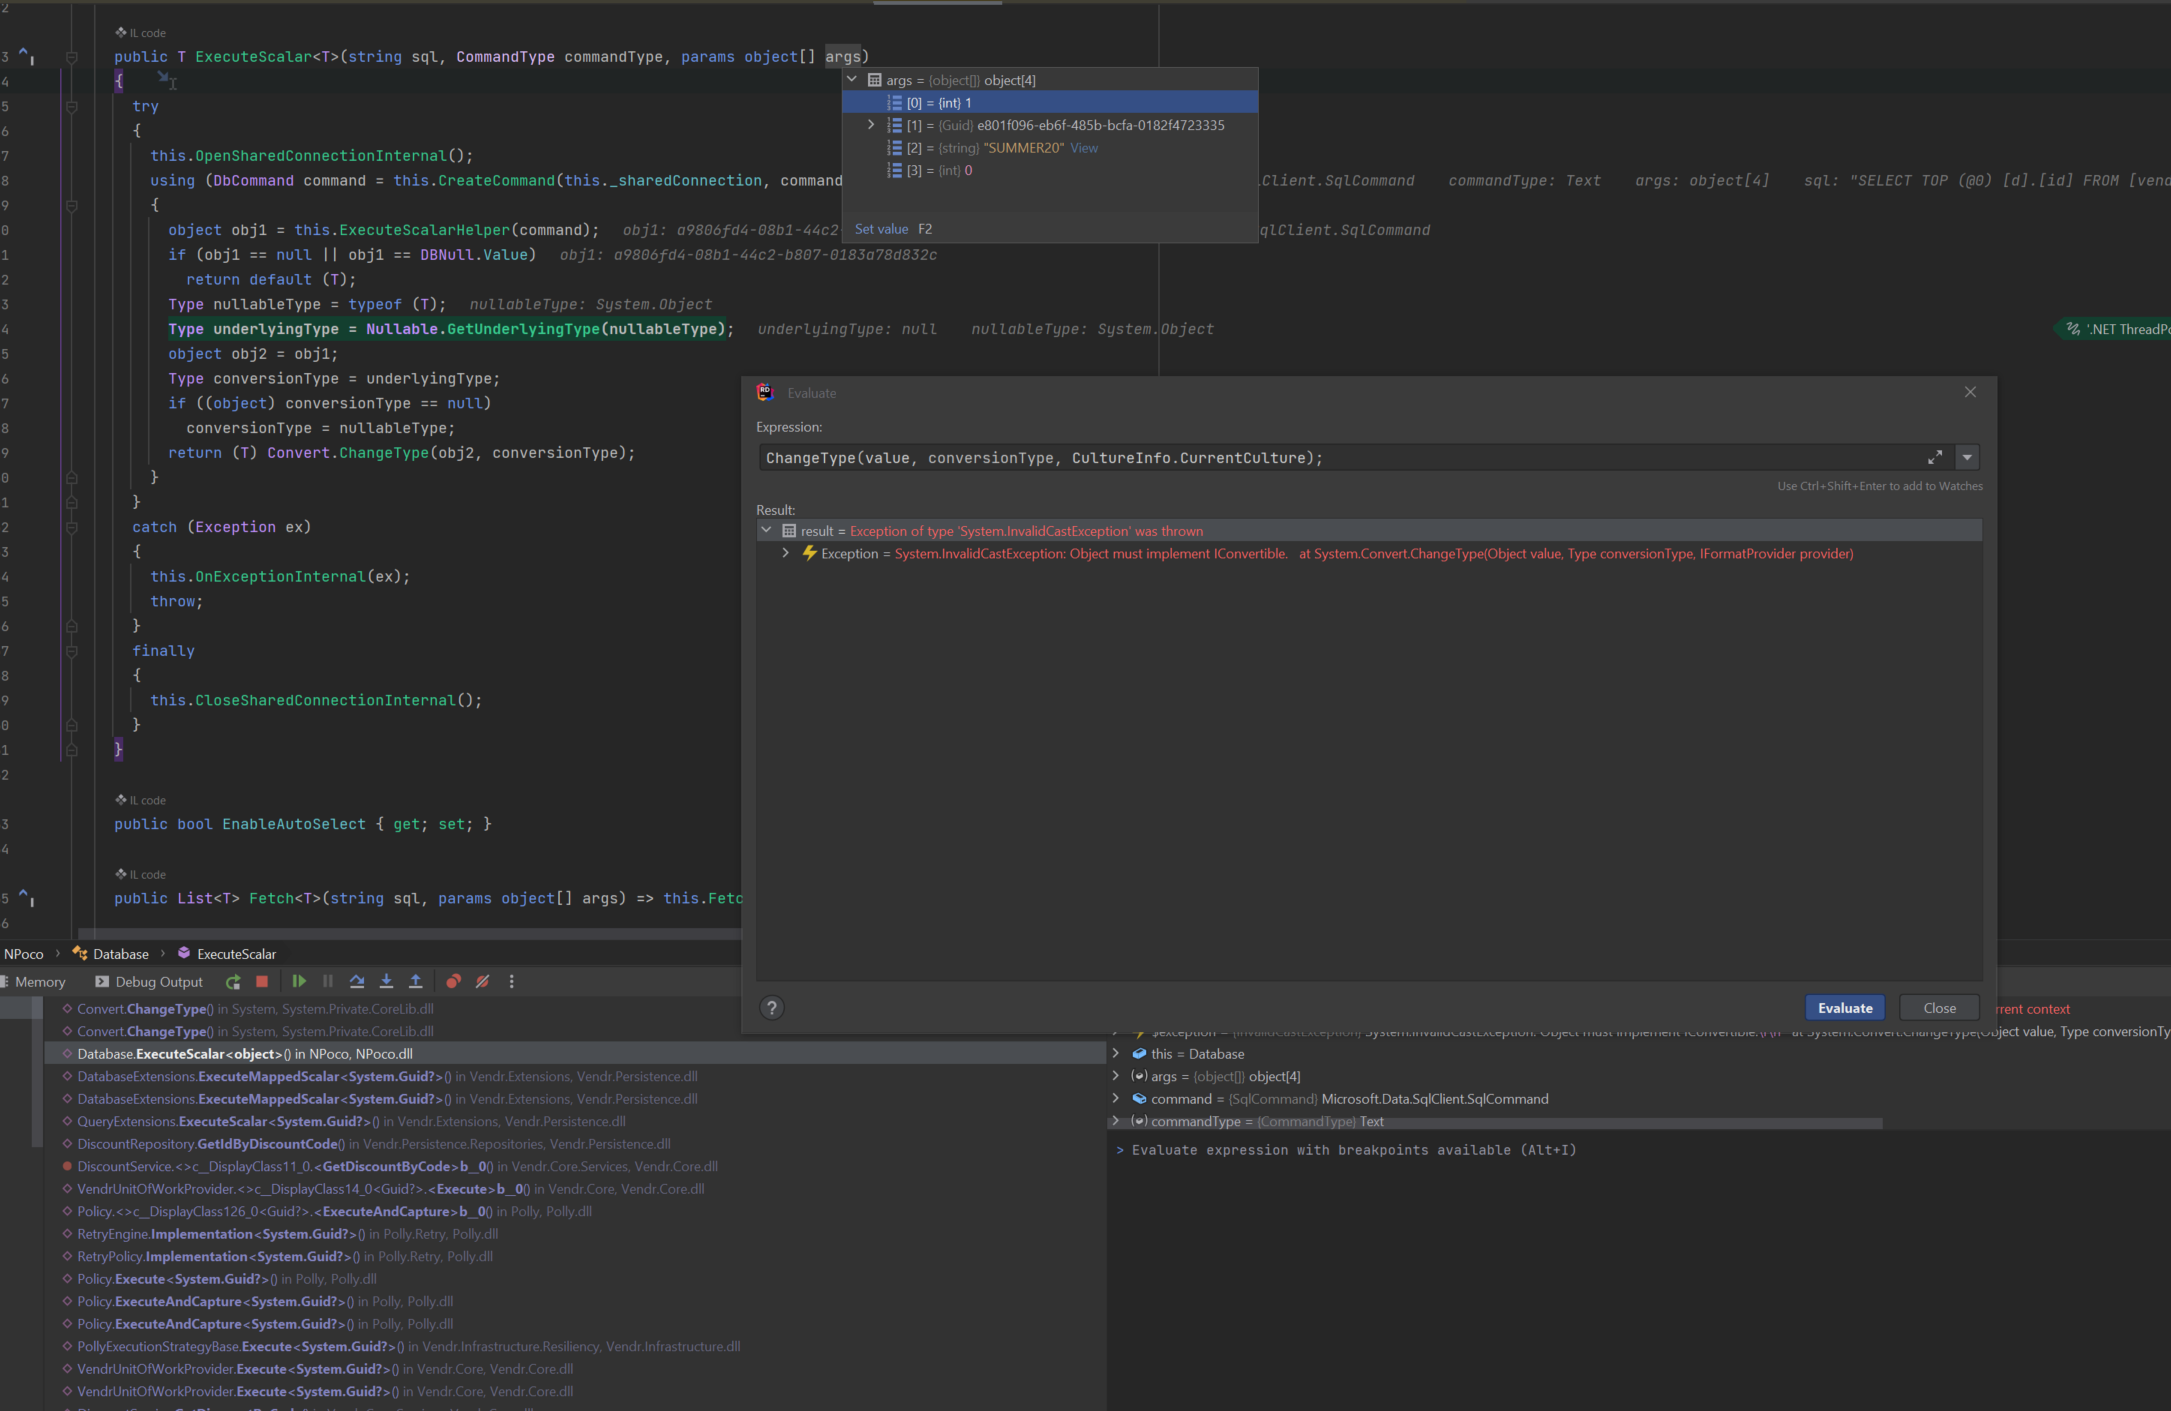Stop the debugger with red square
Viewport: 2171px width, 1411px height.
pos(262,982)
